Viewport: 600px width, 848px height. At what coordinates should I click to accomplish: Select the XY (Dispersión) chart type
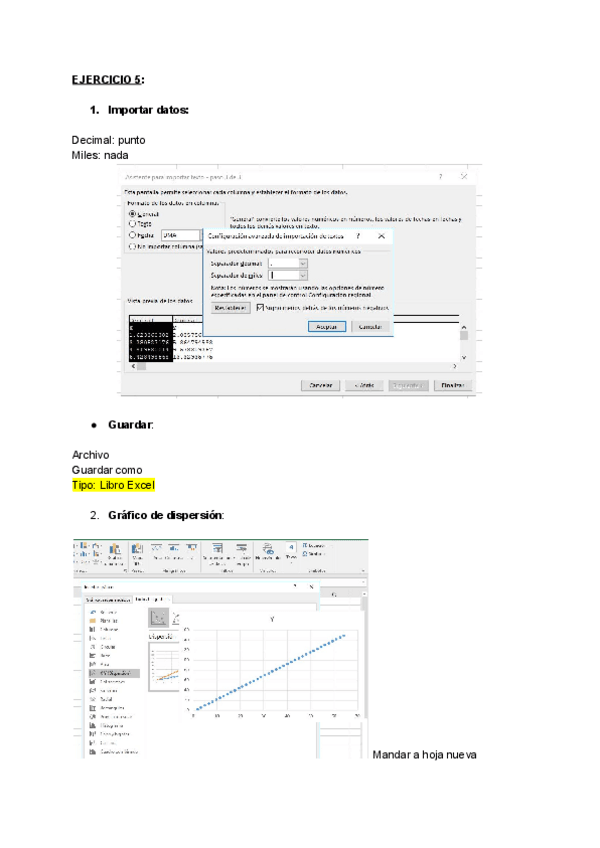(x=112, y=673)
